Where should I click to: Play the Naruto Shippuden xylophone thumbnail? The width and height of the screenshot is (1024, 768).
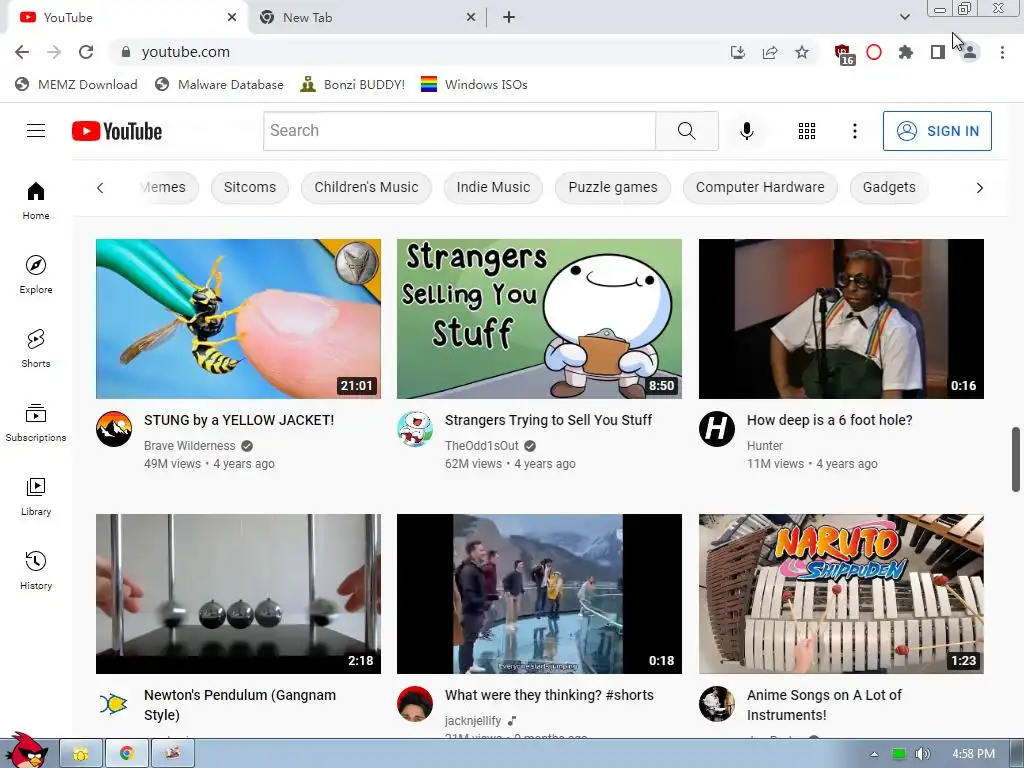coord(841,594)
